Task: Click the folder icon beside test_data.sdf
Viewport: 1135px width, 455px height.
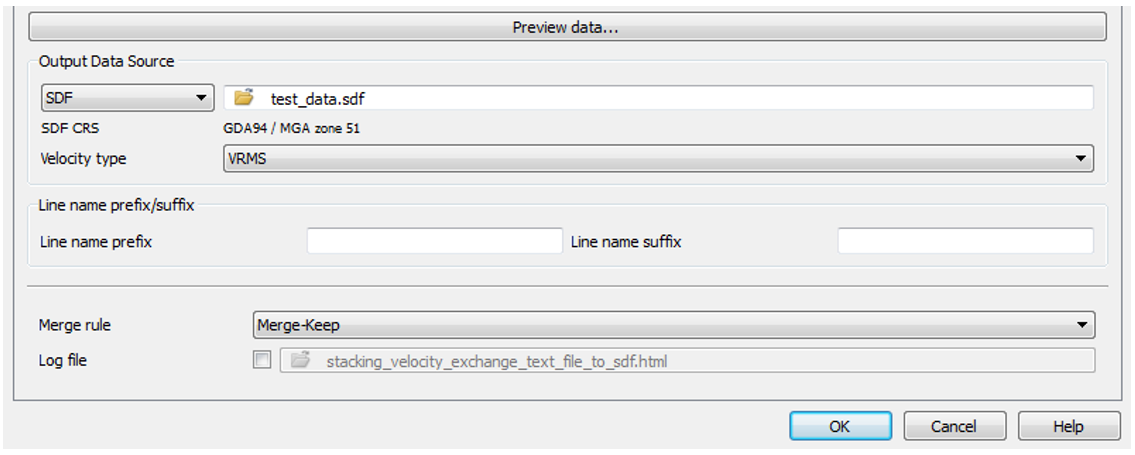Action: [243, 98]
